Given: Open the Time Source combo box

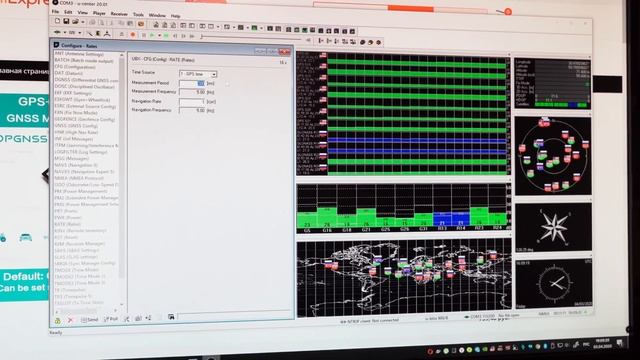Looking at the screenshot, I should (x=198, y=74).
